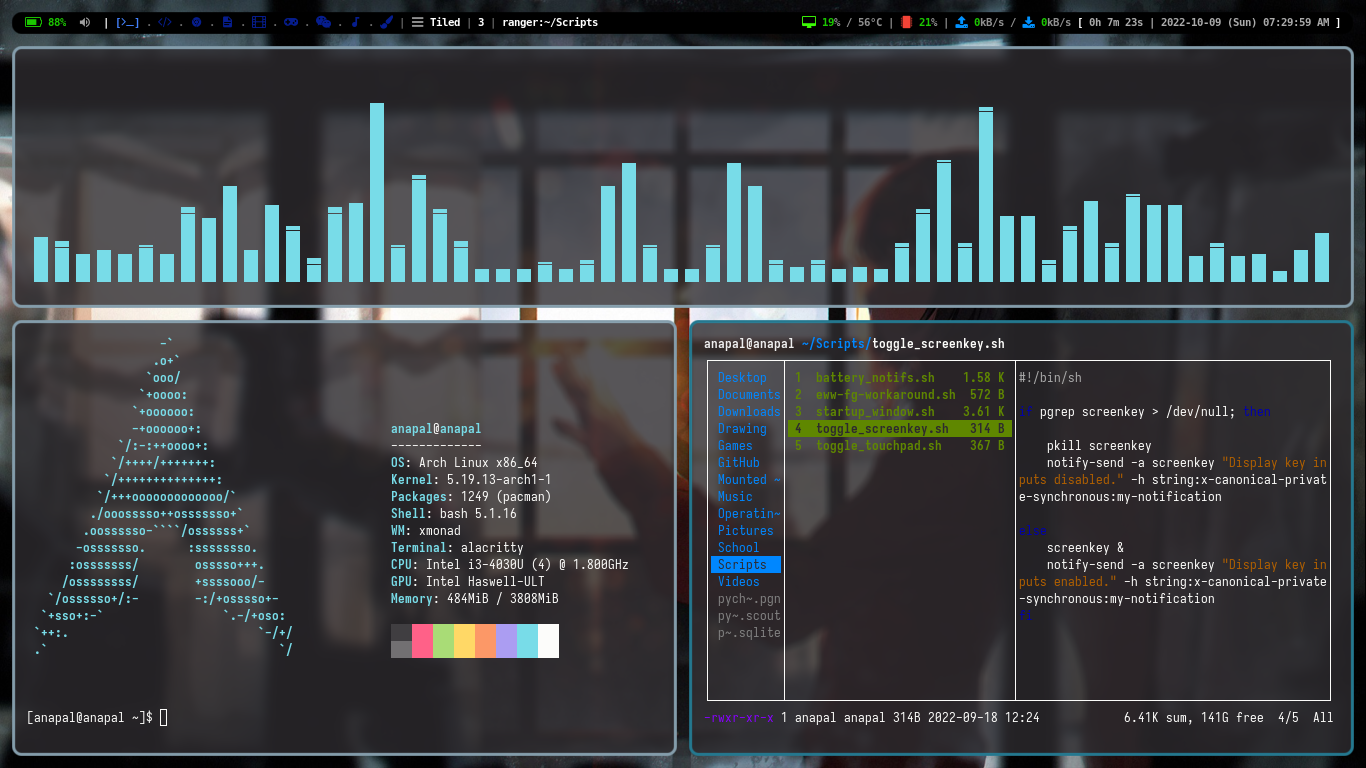The image size is (1366, 768).
Task: Switch to the web browser workspace icon
Action: point(196,22)
